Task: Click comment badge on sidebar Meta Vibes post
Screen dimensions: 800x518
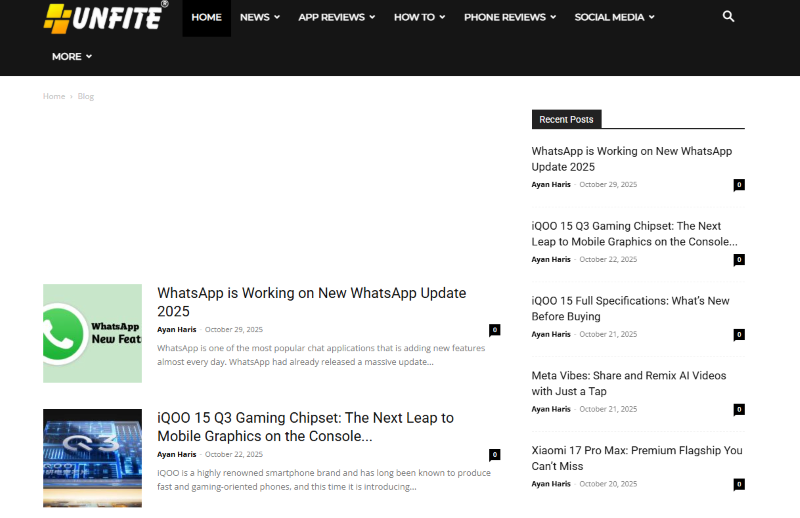Action: point(739,409)
